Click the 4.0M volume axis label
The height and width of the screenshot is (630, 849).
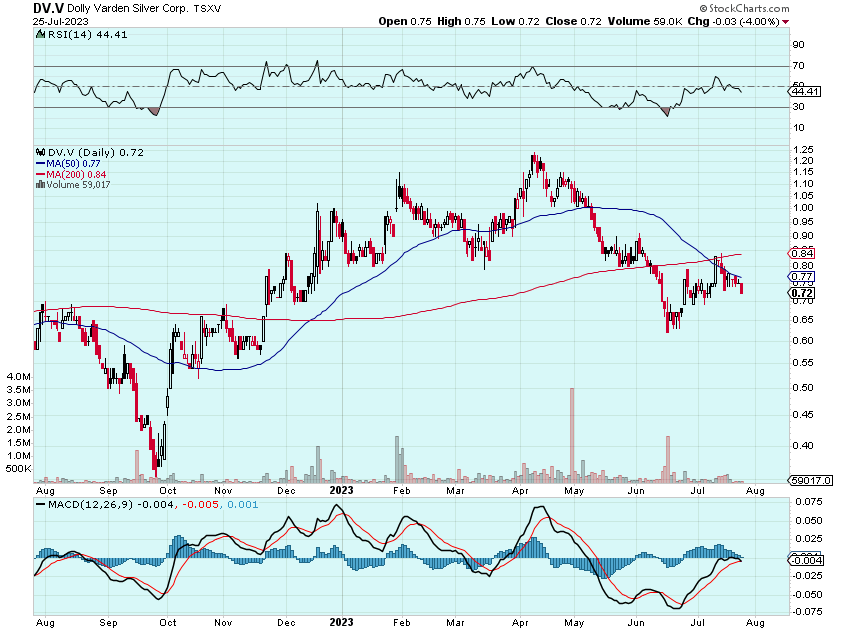19,377
